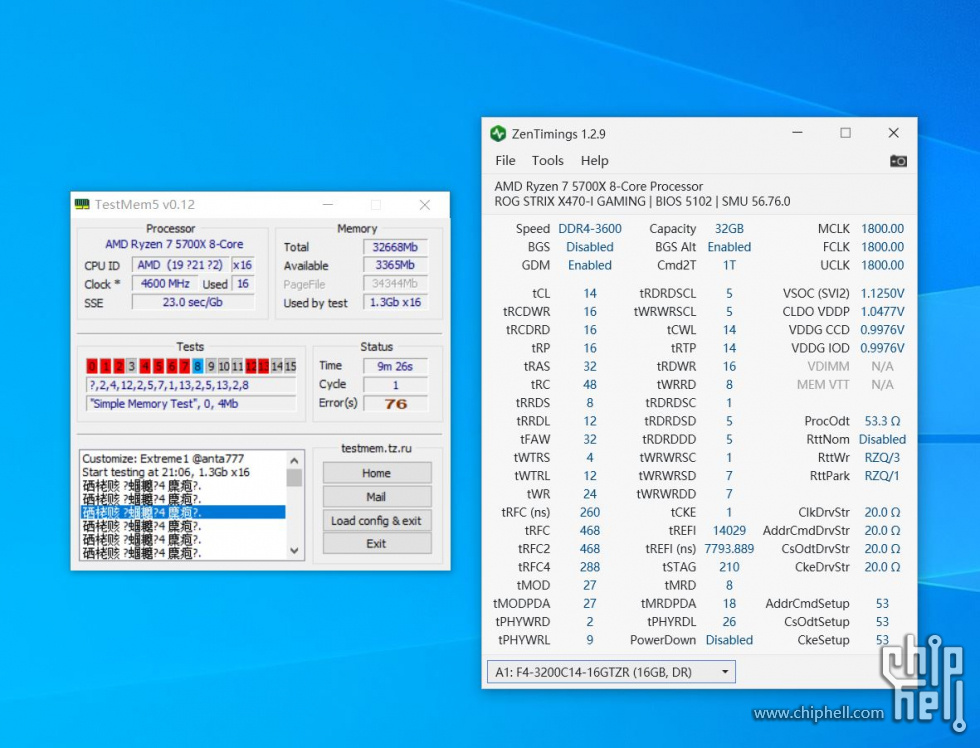Click the AMD Ryzen 7 5700X 8-Core label in TestMem5
The width and height of the screenshot is (980, 748).
click(174, 244)
